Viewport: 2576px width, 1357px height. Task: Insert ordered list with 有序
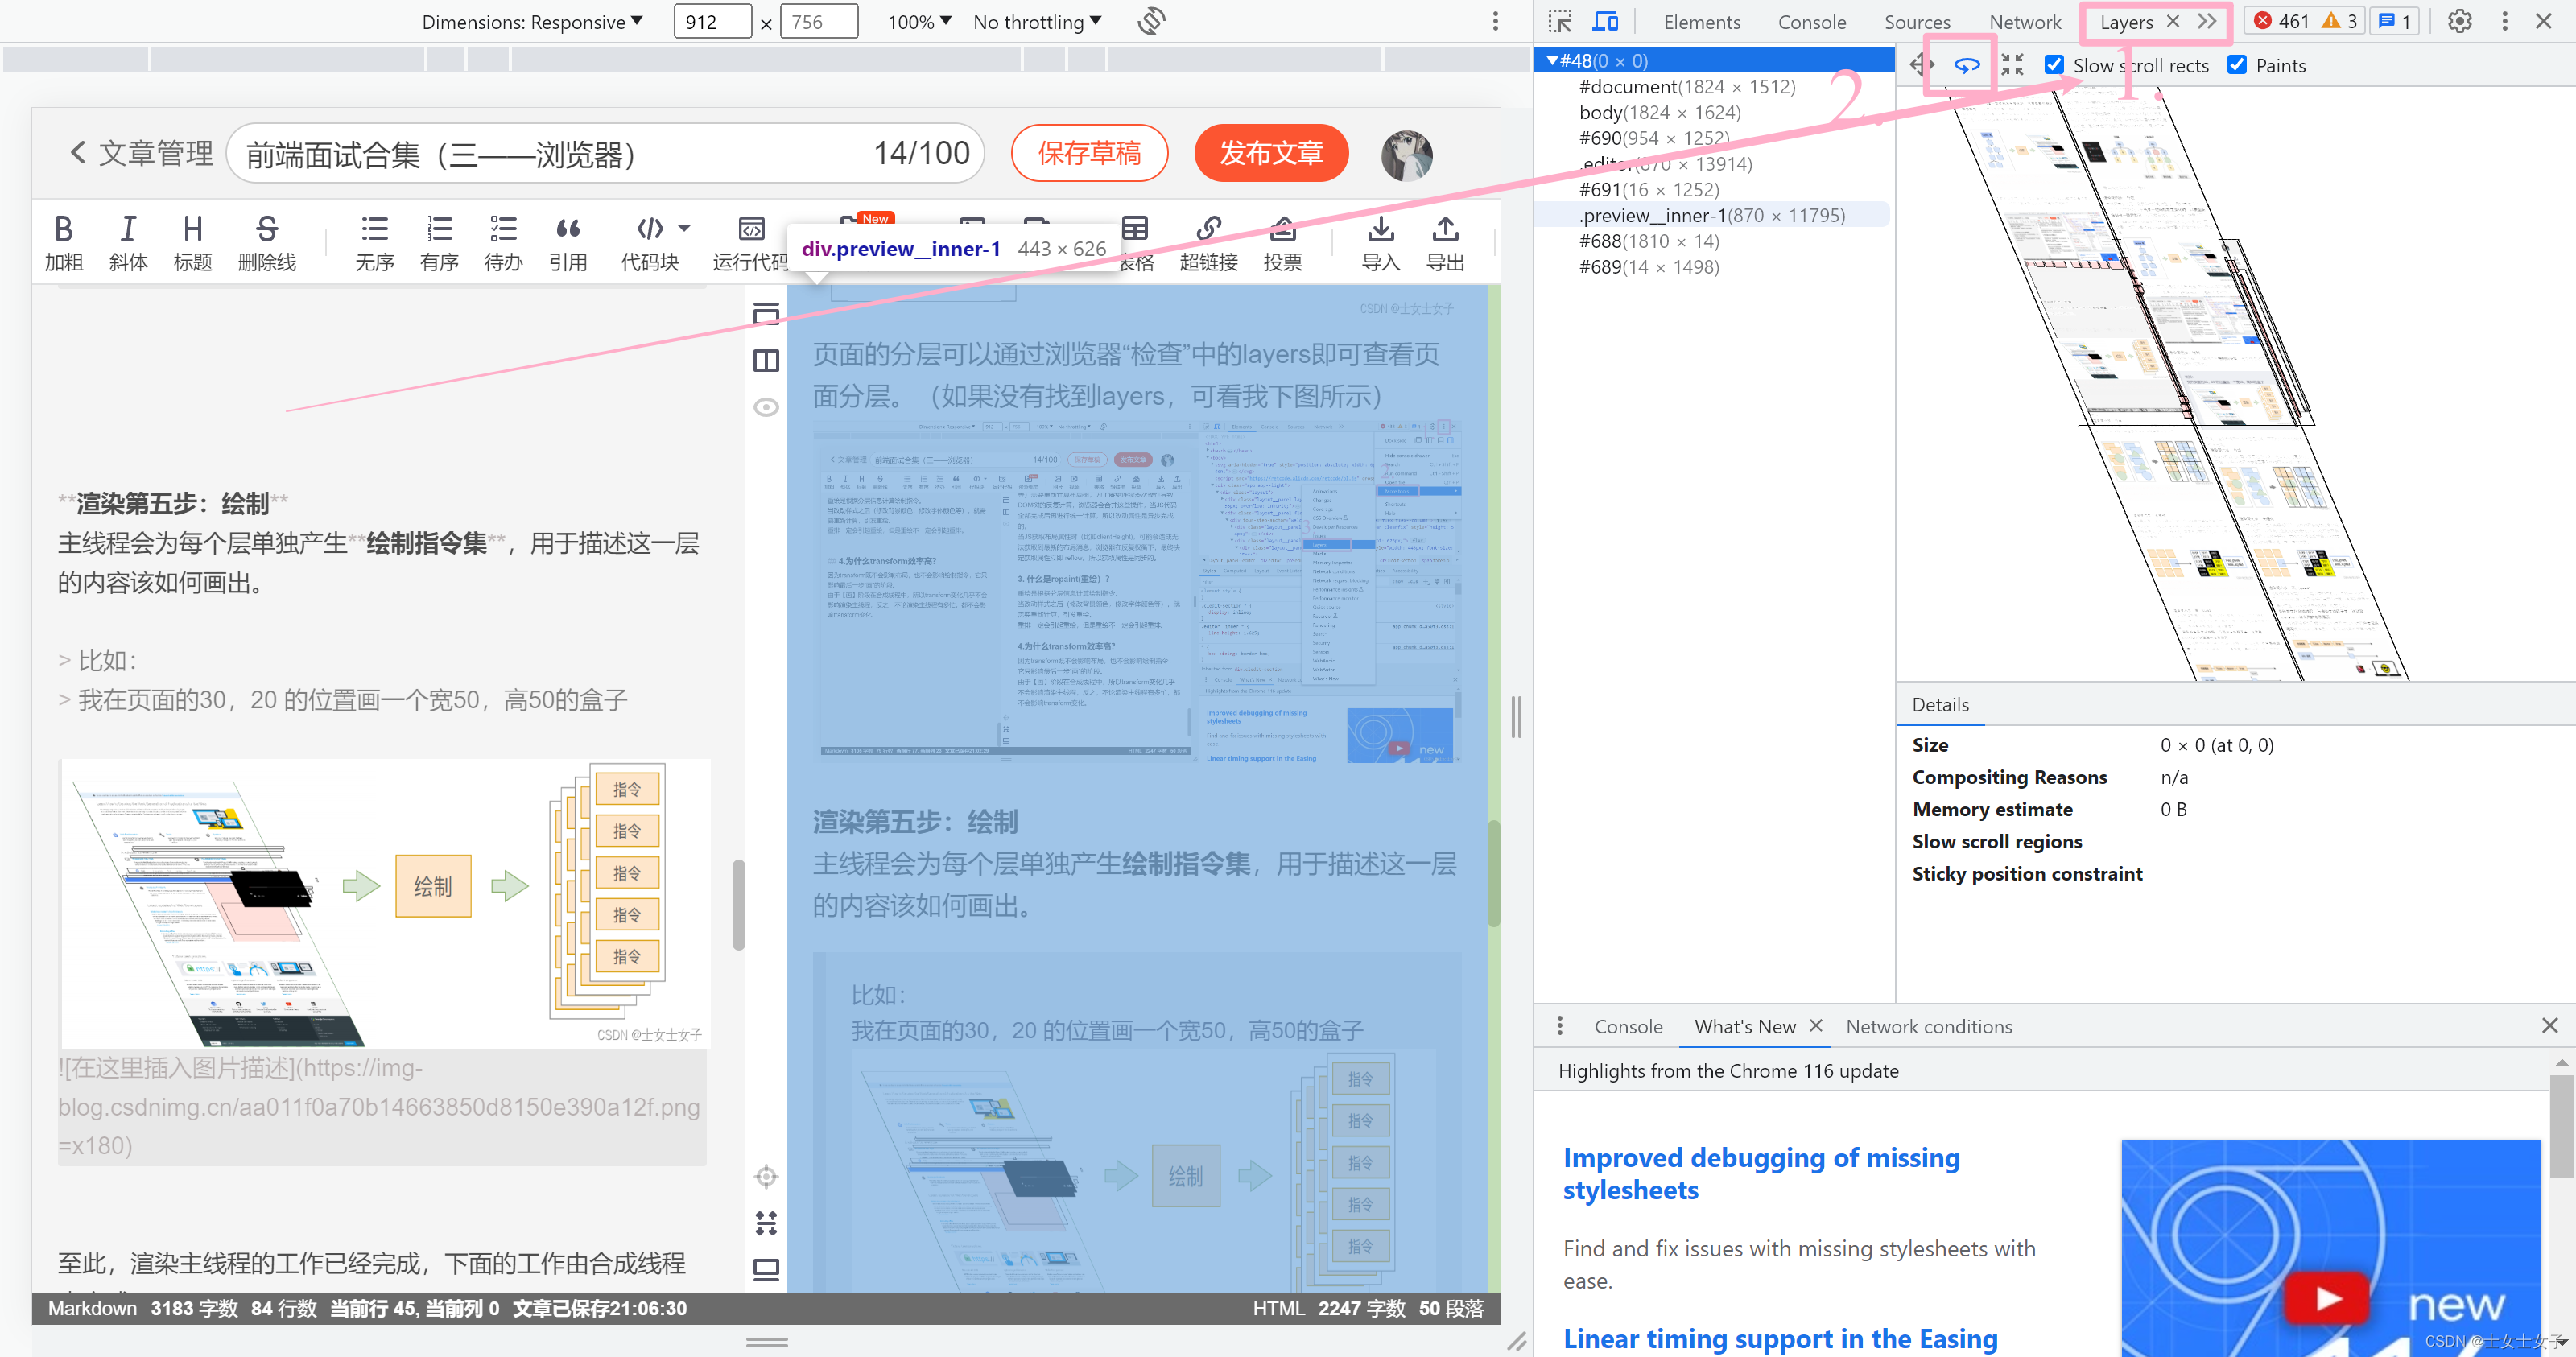pyautogui.click(x=439, y=243)
